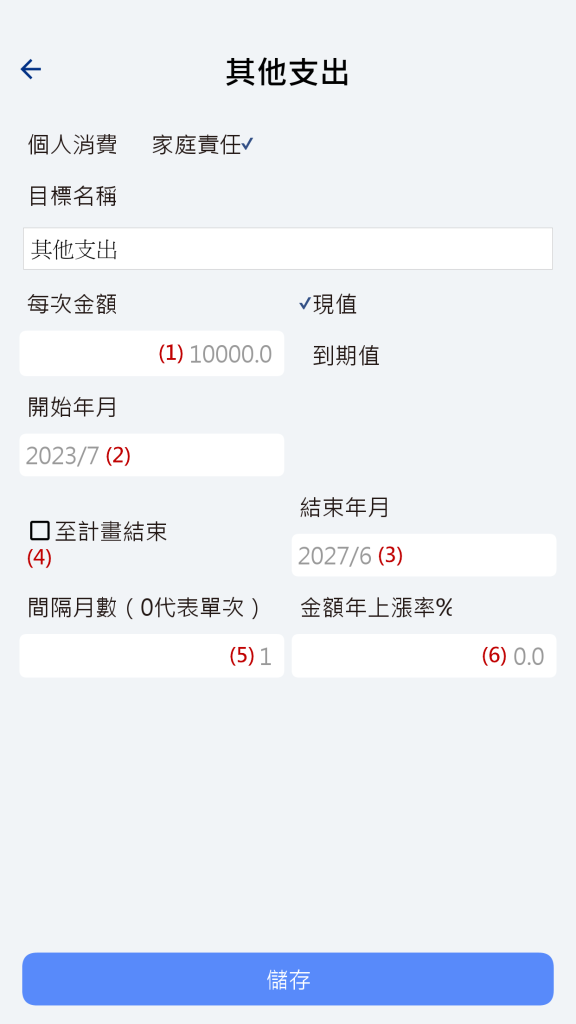Click the checkmark icon beside 現值
The width and height of the screenshot is (576, 1024).
pos(305,304)
